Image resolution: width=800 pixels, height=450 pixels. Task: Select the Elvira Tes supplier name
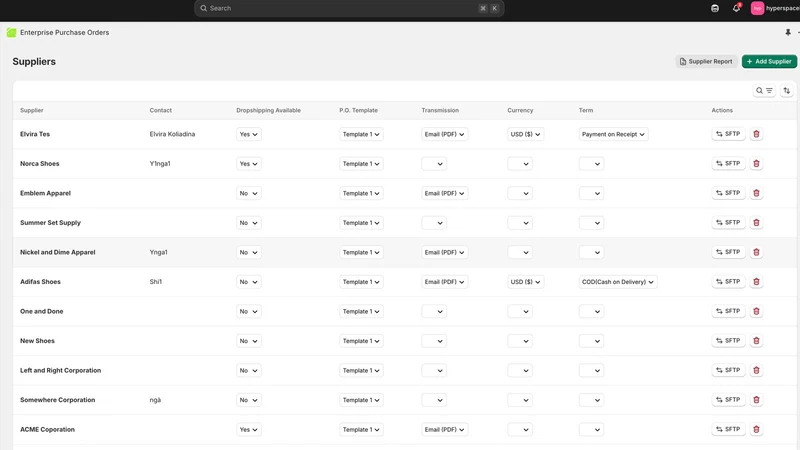(35, 134)
